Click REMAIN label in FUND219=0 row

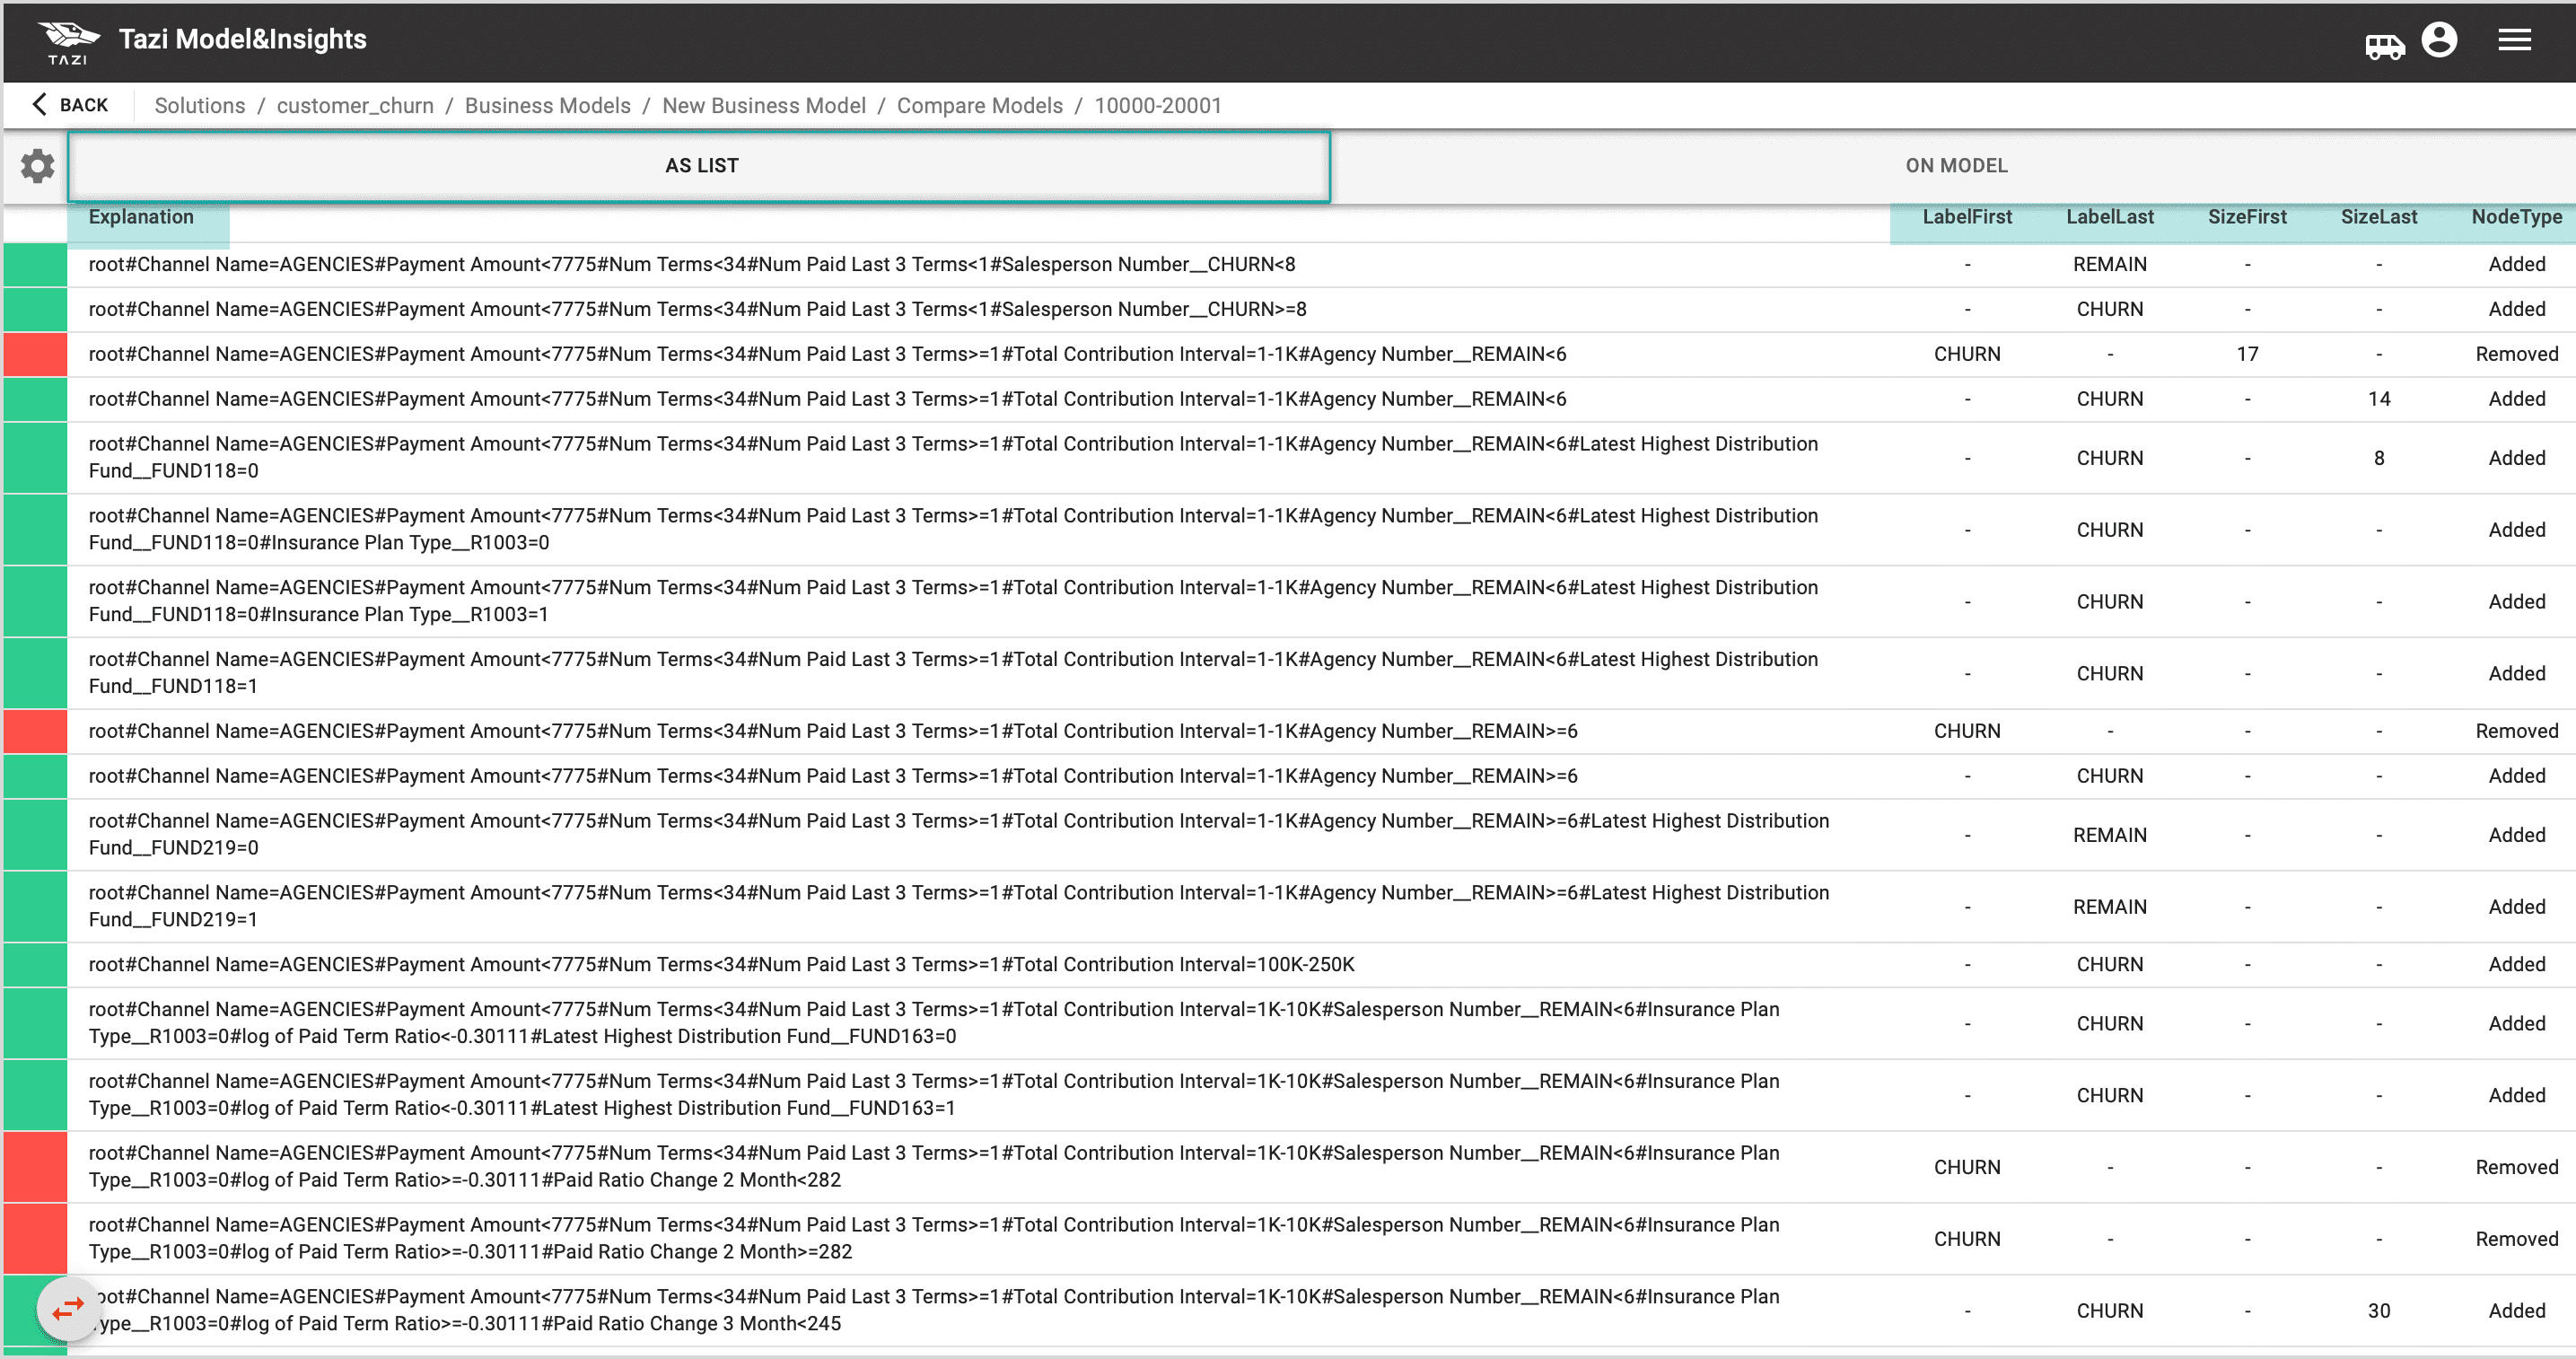pyautogui.click(x=2110, y=835)
